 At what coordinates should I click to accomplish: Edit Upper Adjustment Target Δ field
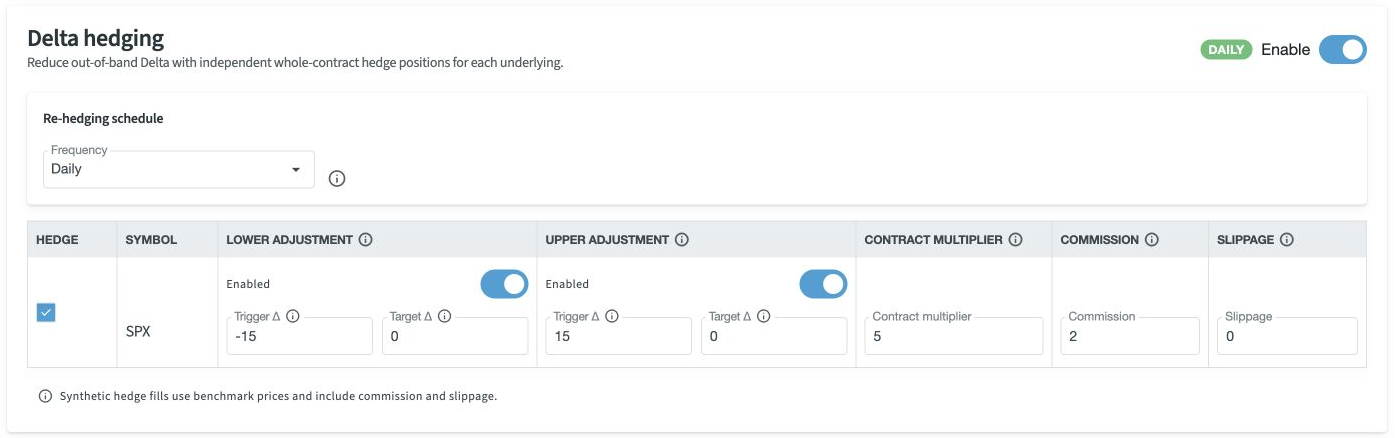click(x=774, y=336)
